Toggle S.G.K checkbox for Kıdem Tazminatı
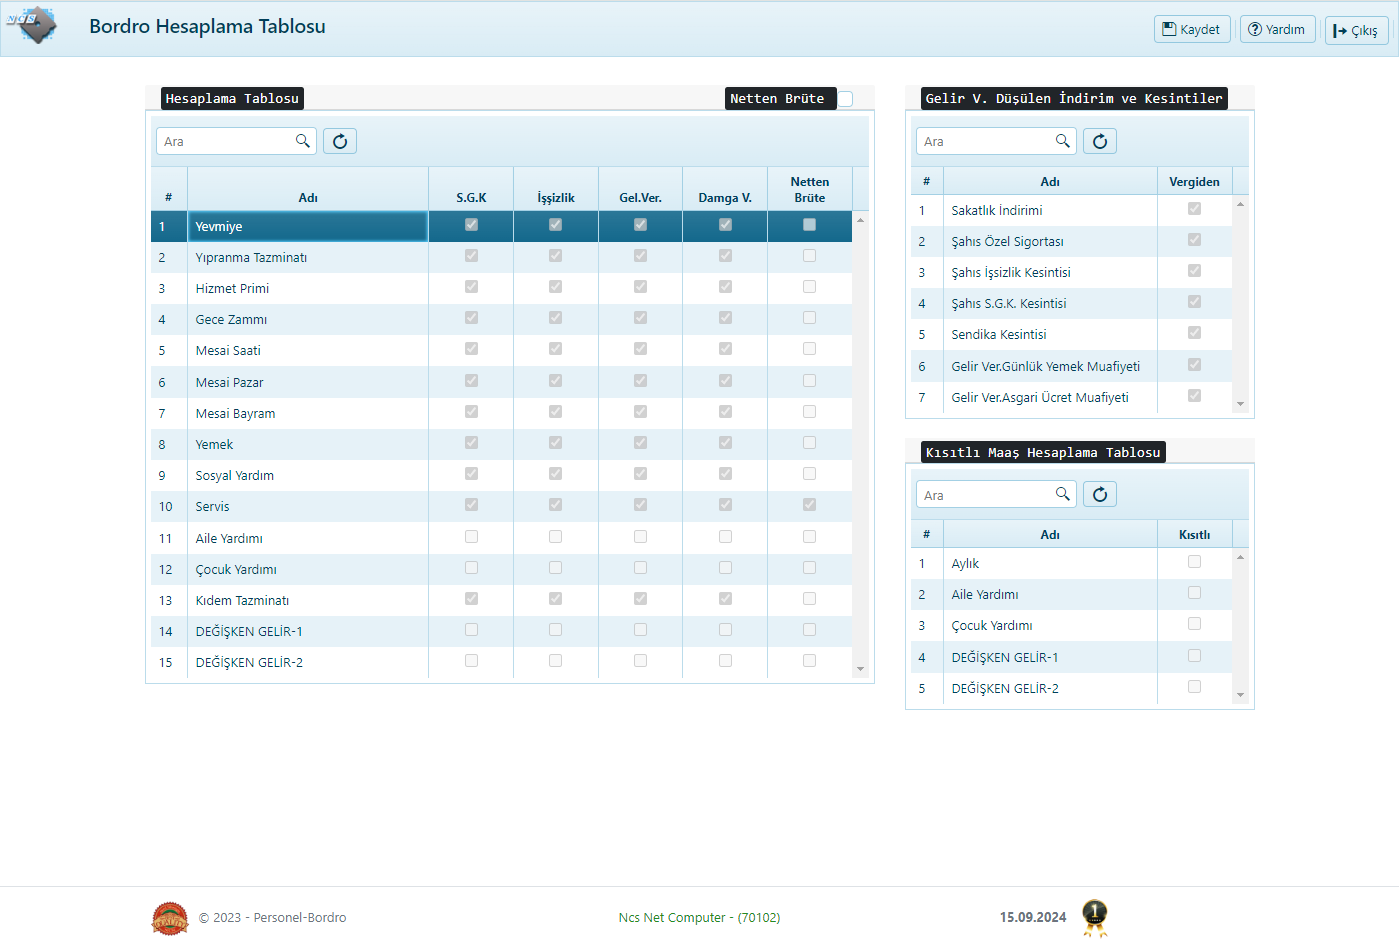This screenshot has height=942, width=1399. pyautogui.click(x=471, y=599)
